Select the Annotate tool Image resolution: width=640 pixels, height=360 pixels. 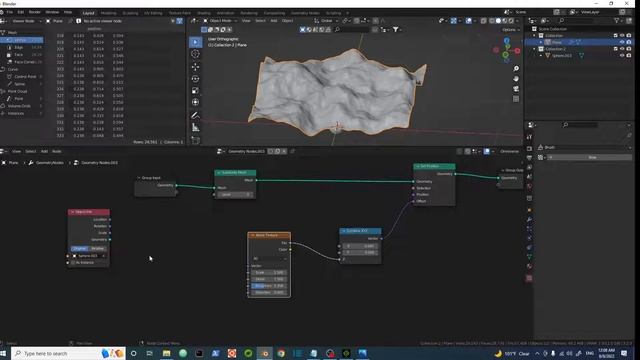coord(196,116)
